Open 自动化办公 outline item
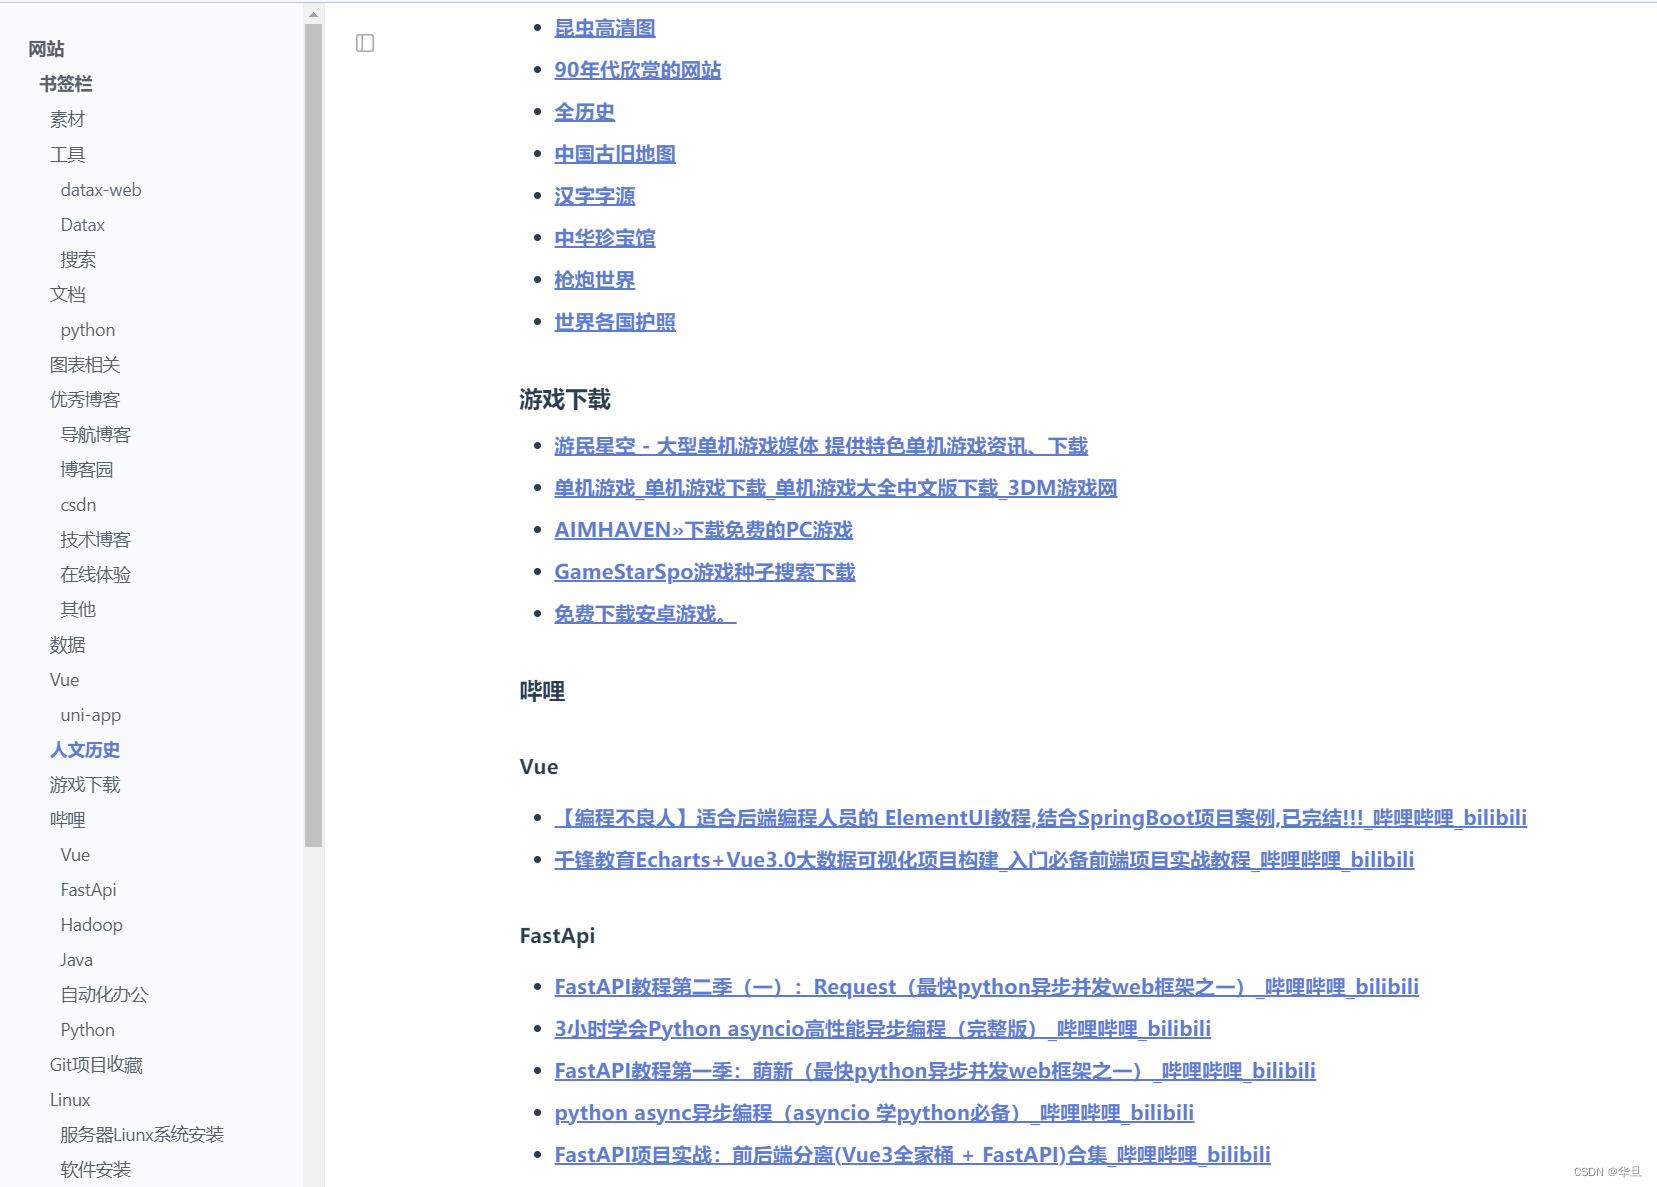Screen dimensions: 1657x1187 point(105,994)
